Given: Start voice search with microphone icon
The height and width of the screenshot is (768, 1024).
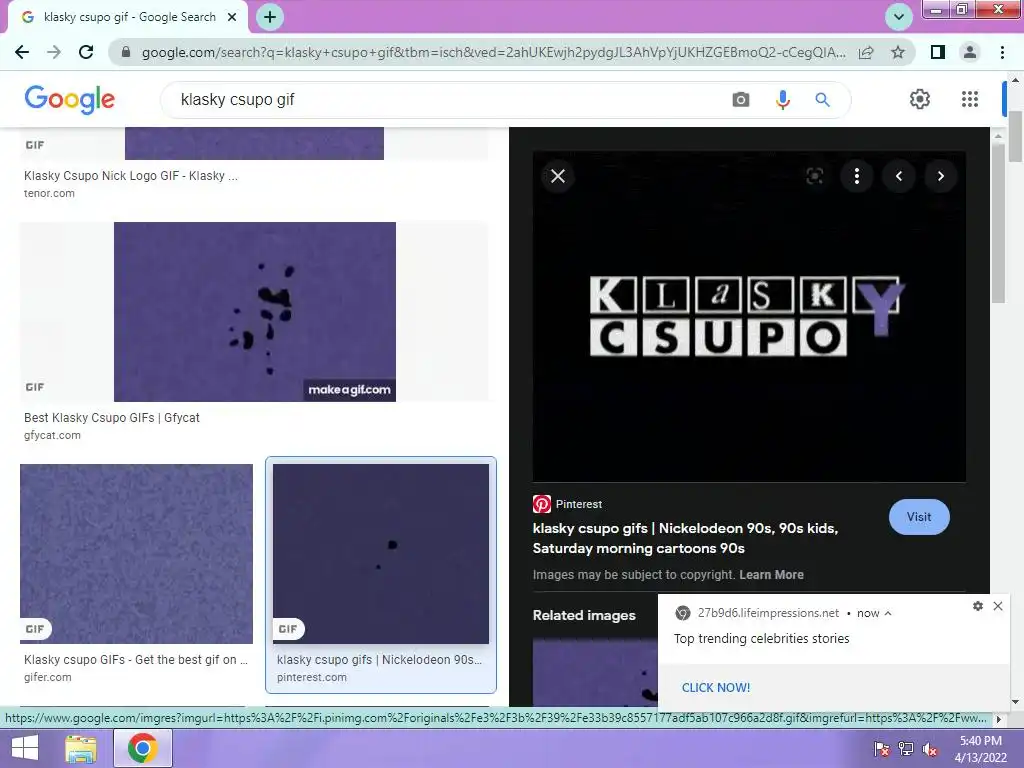Looking at the screenshot, I should pyautogui.click(x=782, y=100).
